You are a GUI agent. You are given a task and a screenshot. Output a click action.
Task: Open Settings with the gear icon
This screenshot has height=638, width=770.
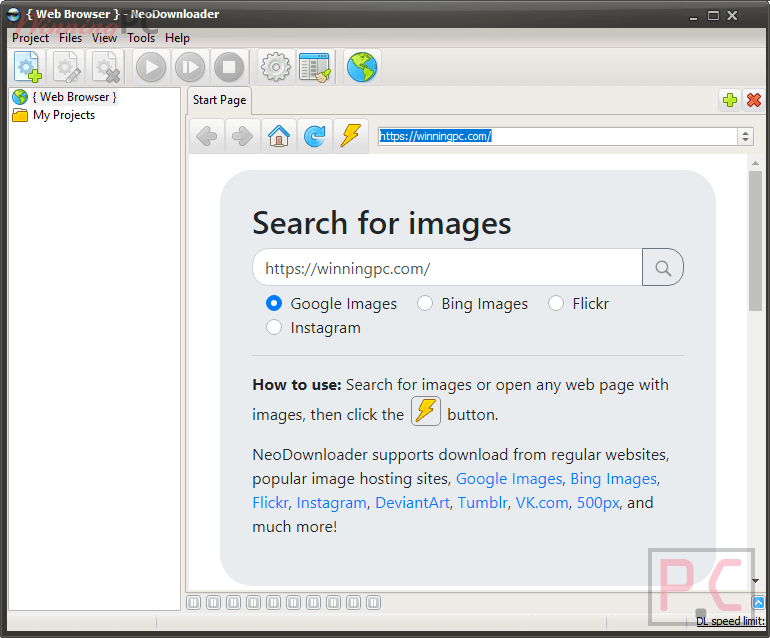pos(275,67)
